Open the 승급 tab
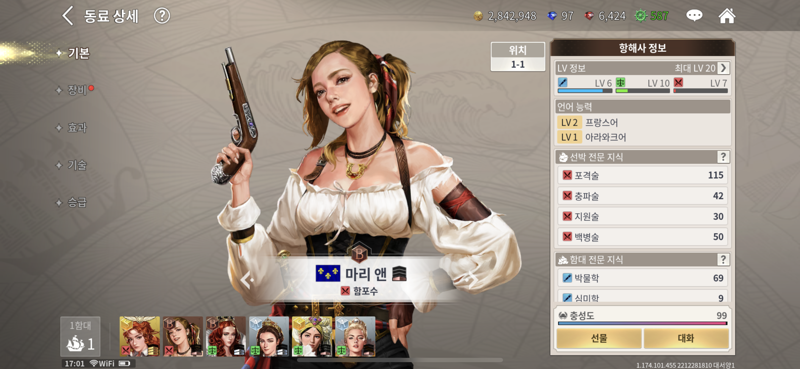The width and height of the screenshot is (800, 369). [78, 202]
